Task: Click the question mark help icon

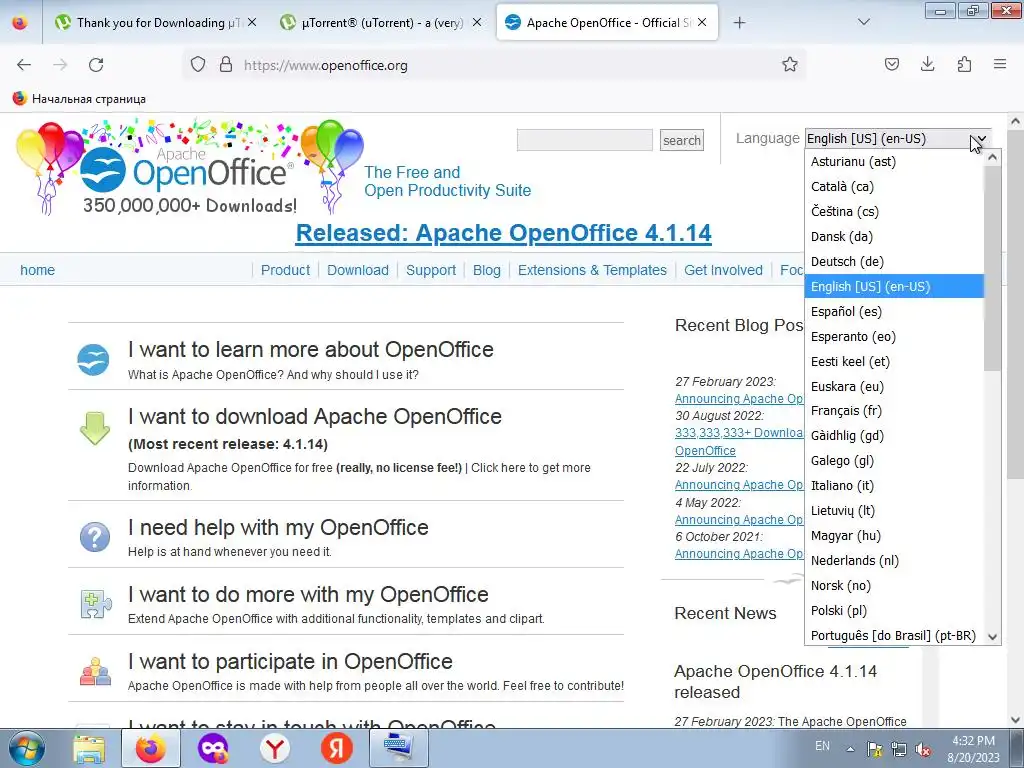Action: coord(95,537)
